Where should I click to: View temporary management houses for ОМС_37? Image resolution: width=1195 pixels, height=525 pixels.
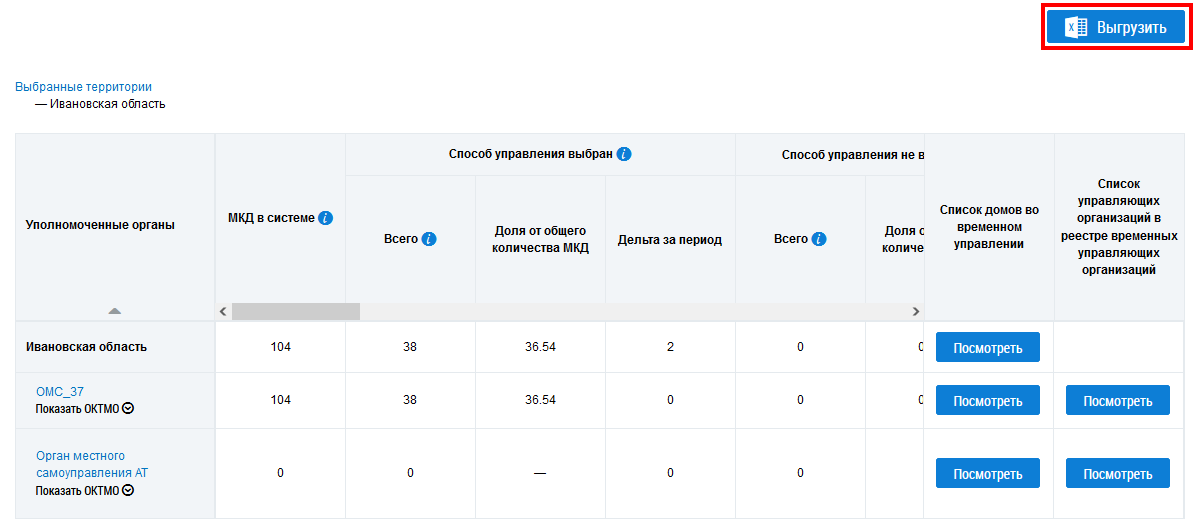988,401
